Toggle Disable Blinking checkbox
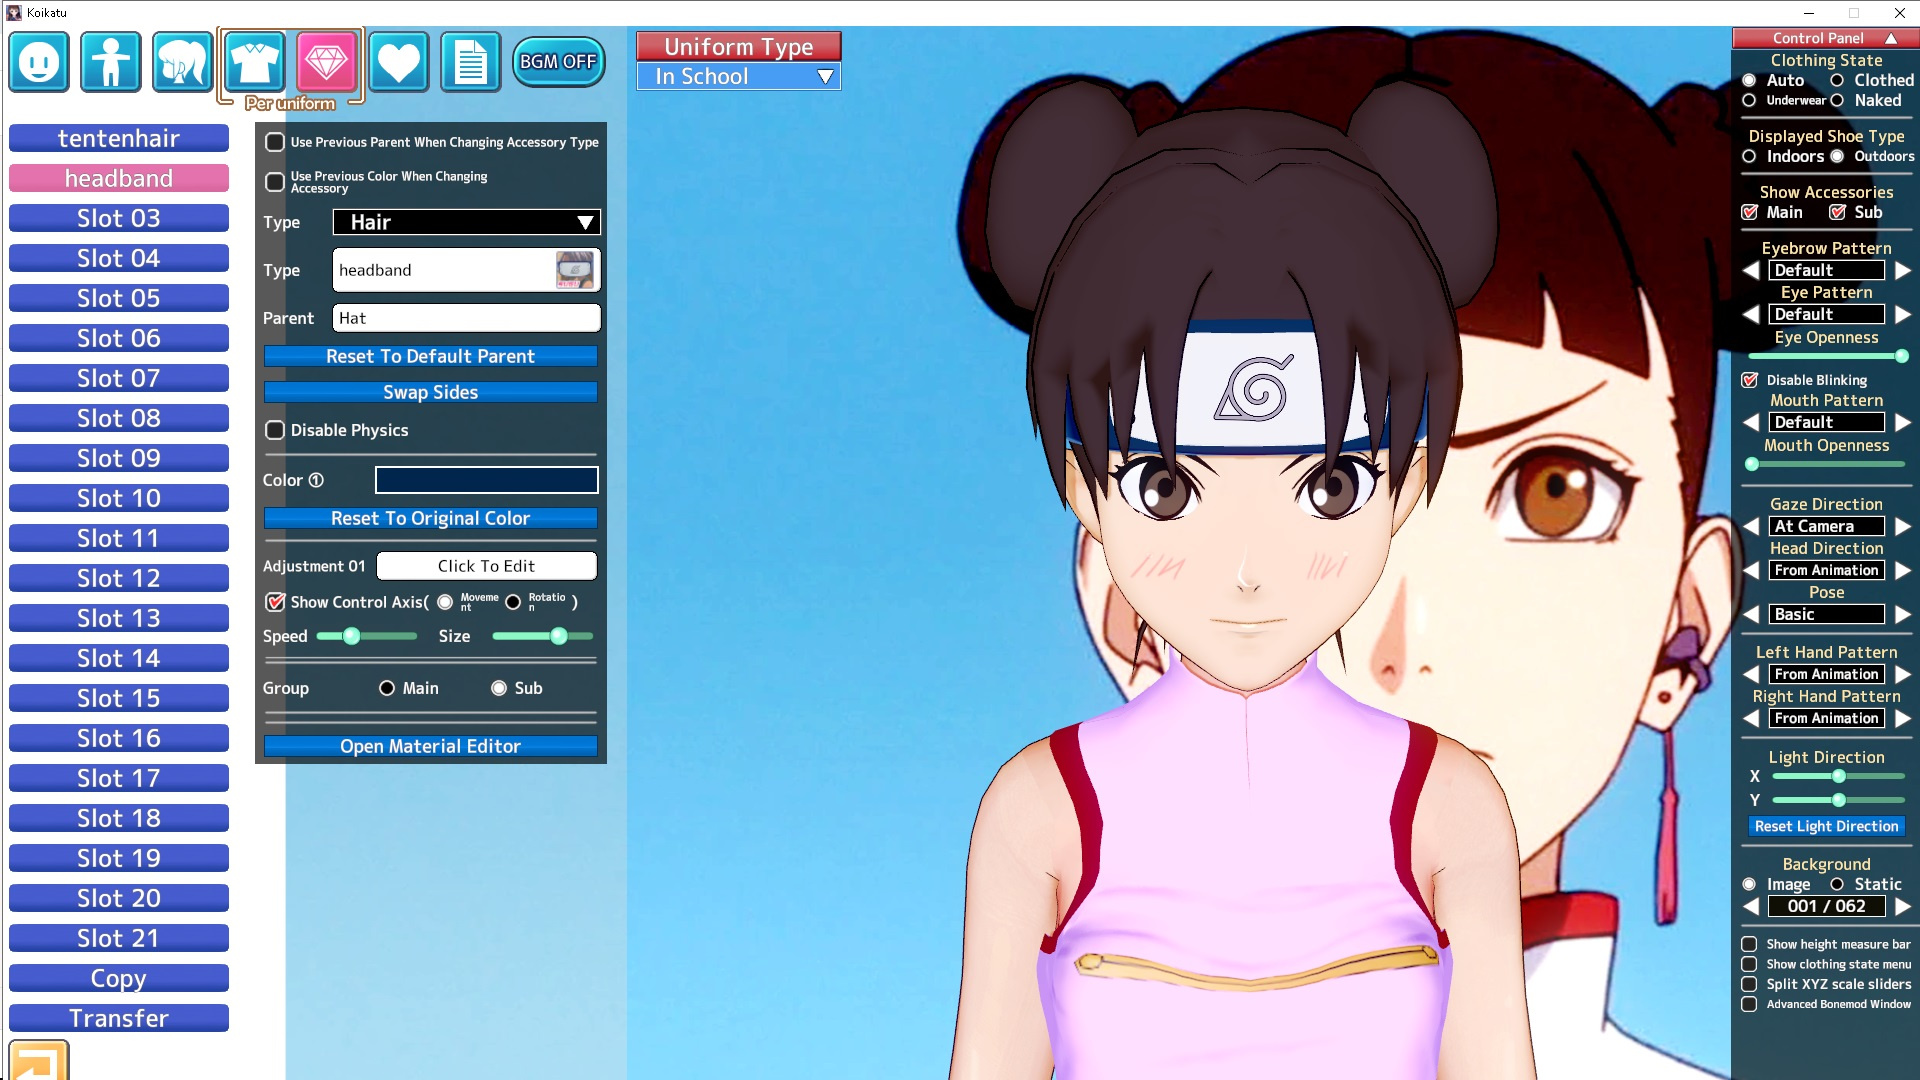The height and width of the screenshot is (1080, 1920). pyautogui.click(x=1750, y=380)
